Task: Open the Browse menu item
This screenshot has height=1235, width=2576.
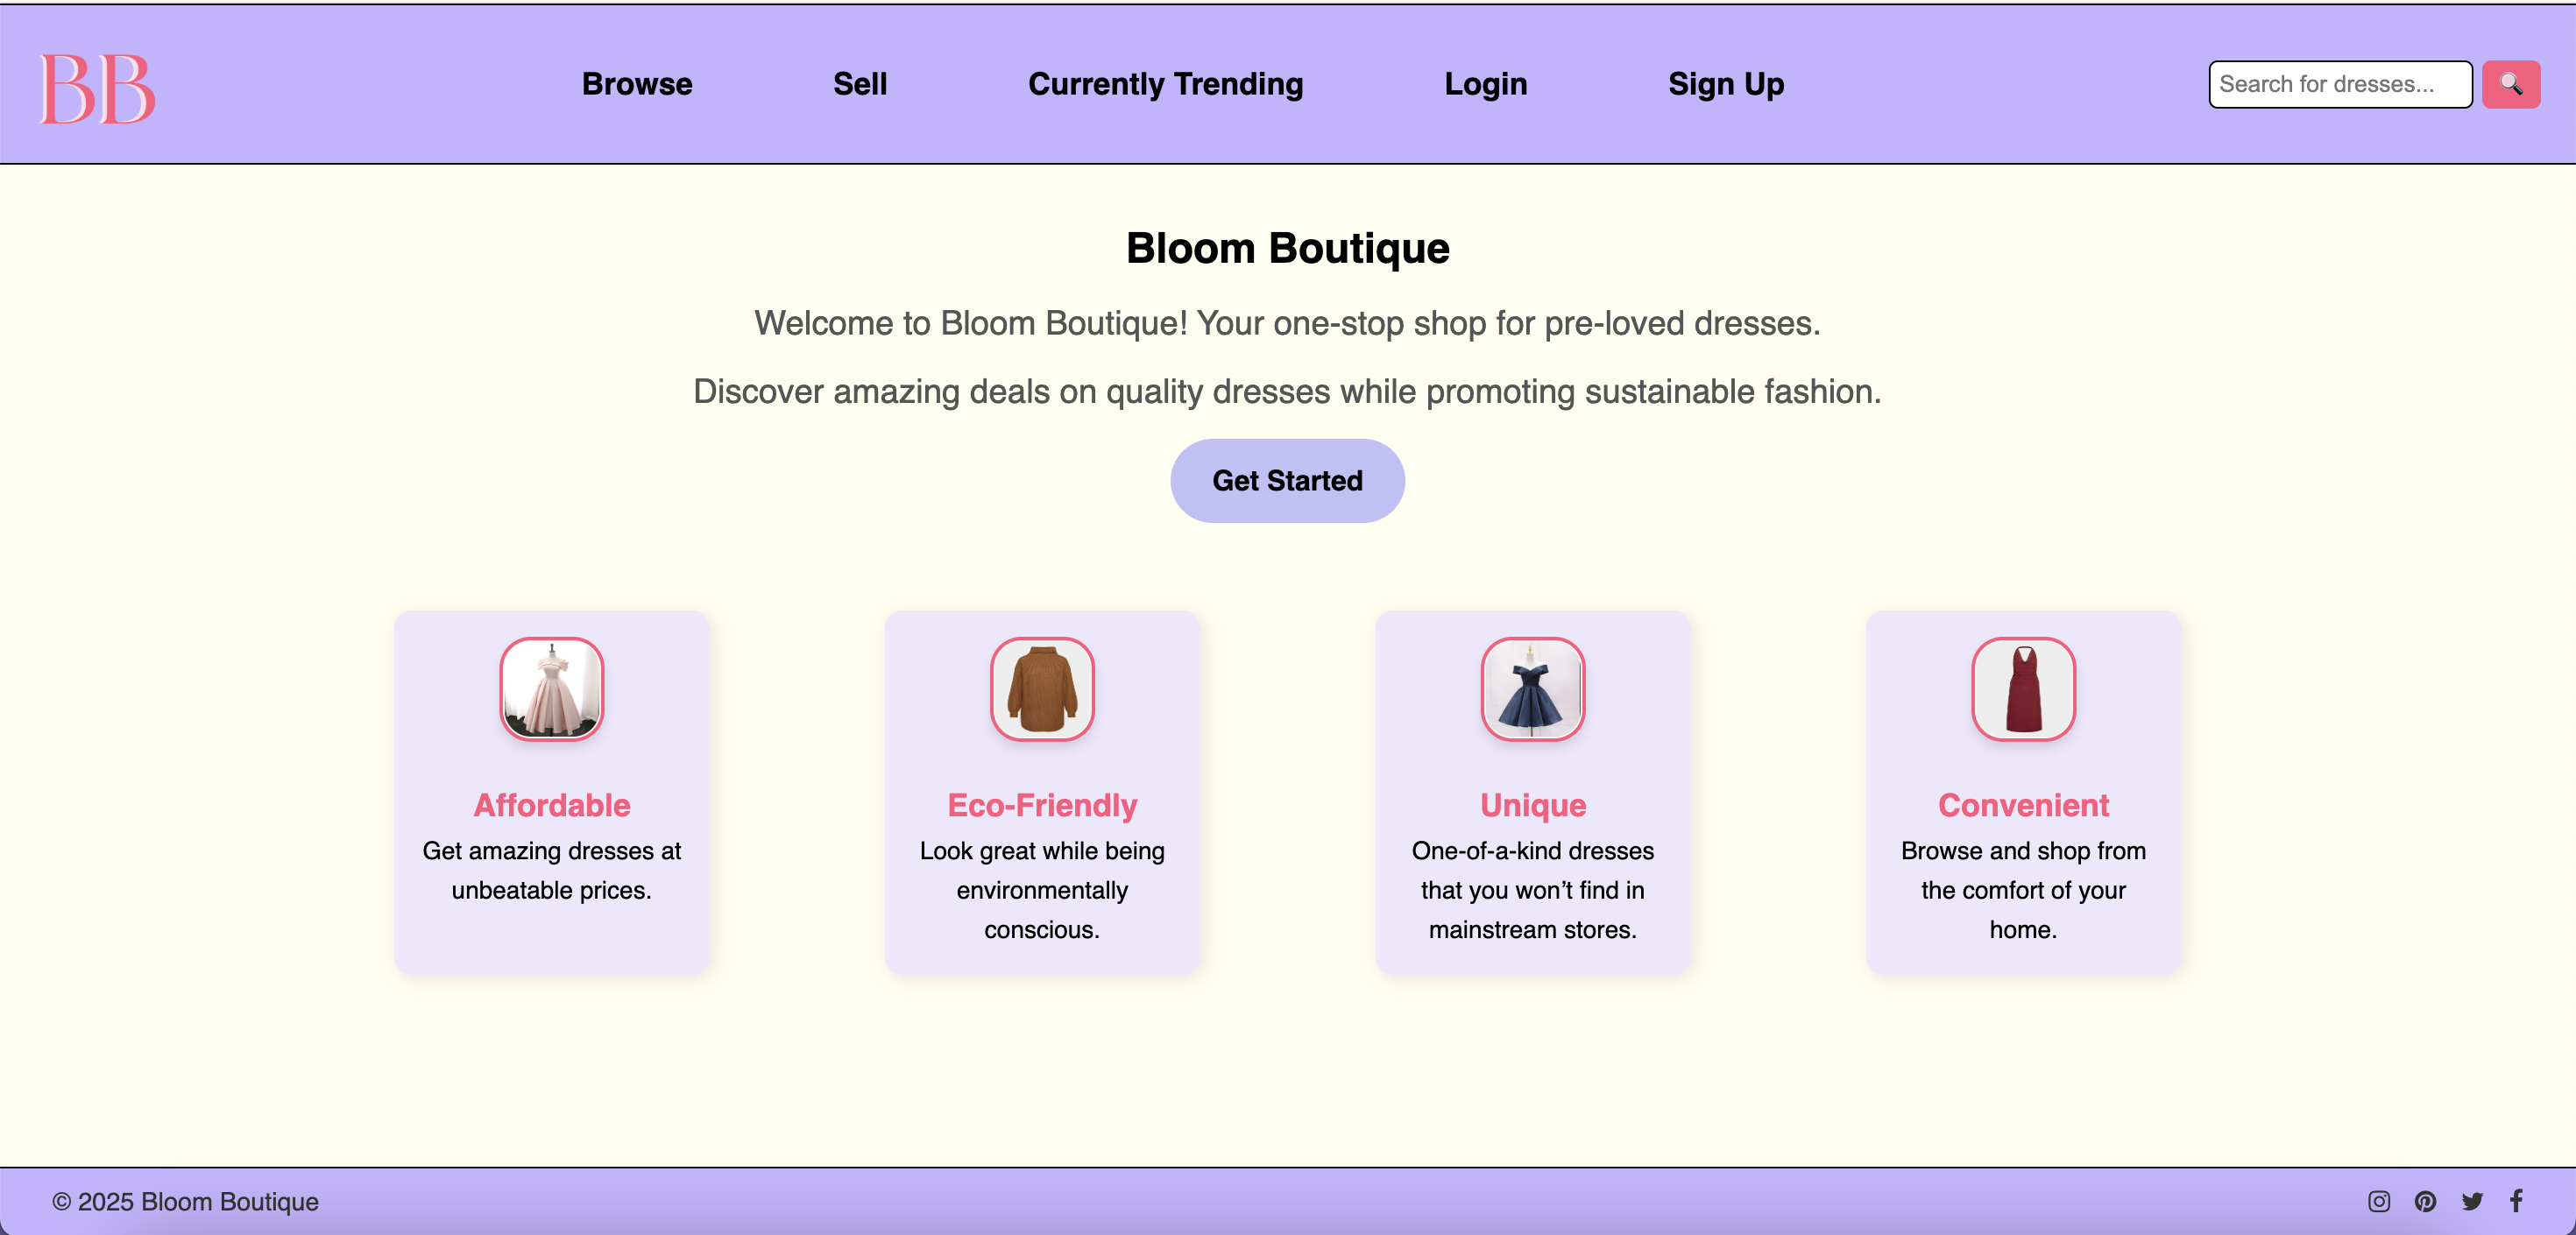Action: (637, 84)
